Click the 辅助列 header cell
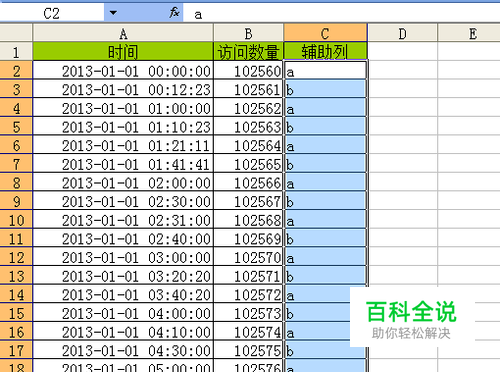Viewport: 500px width, 372px height. [325, 52]
